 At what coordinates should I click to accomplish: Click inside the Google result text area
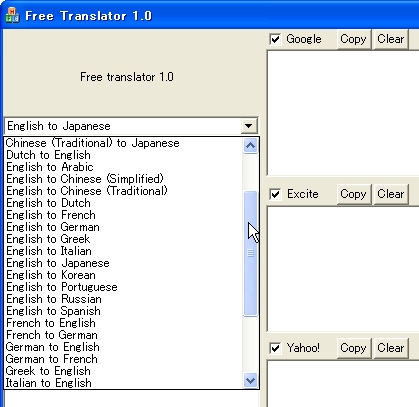click(x=343, y=113)
